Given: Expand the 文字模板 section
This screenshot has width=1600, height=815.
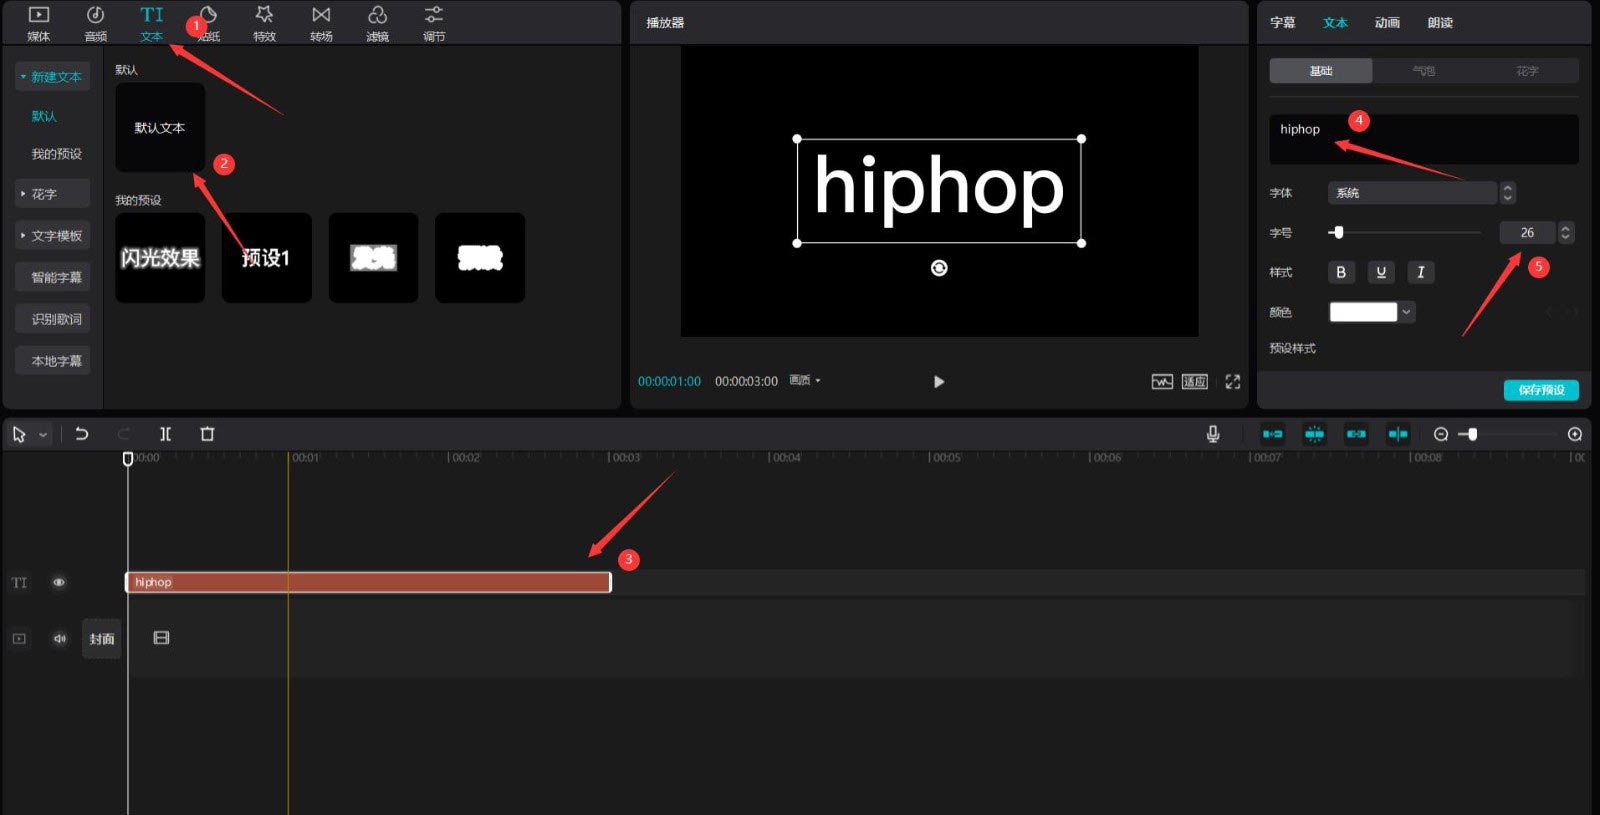Looking at the screenshot, I should tap(52, 236).
